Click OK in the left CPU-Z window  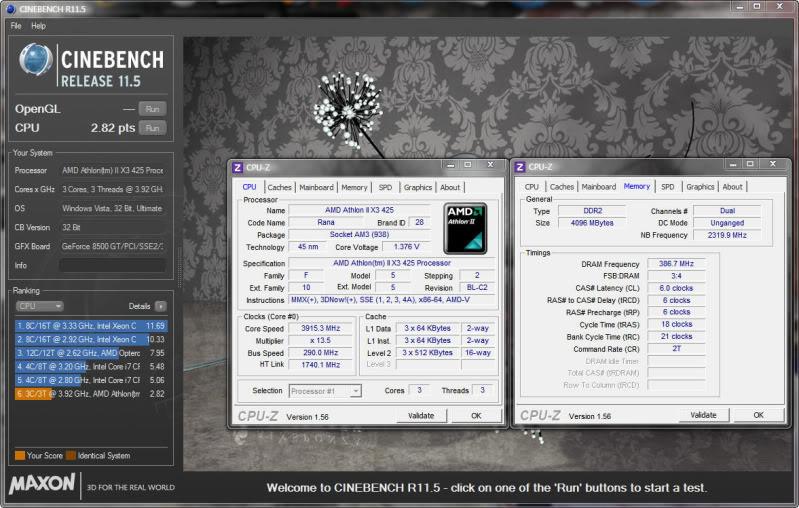tap(476, 416)
